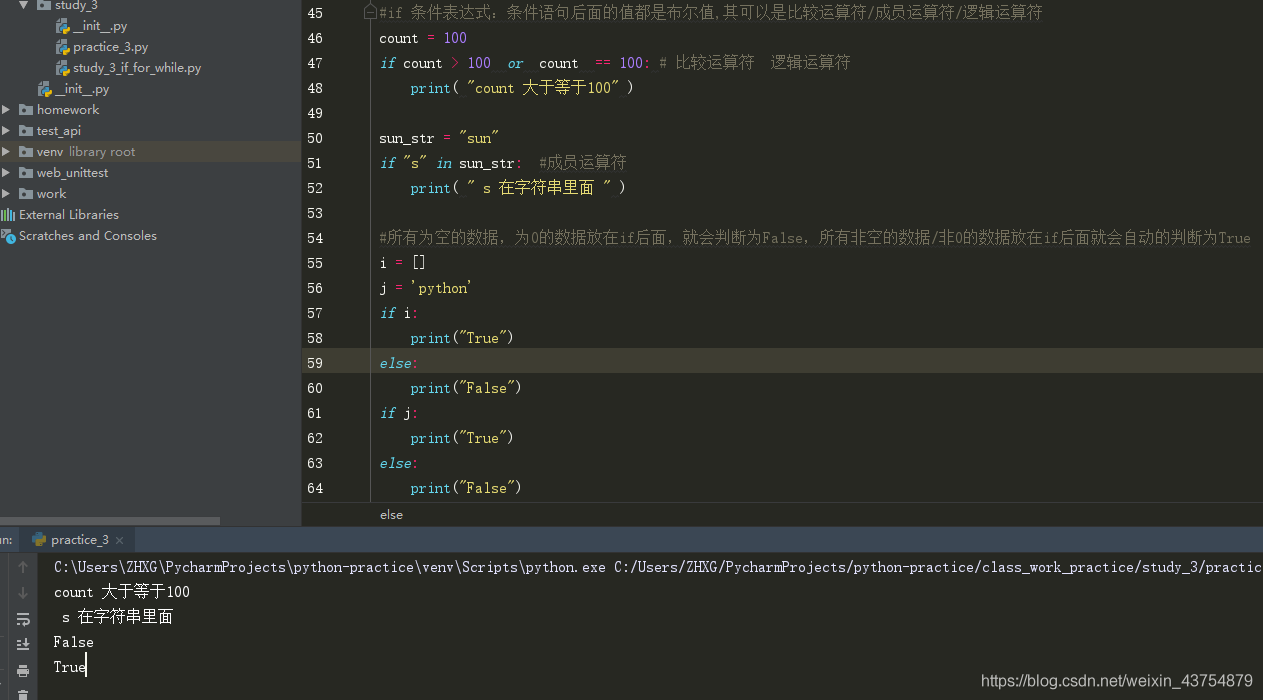Expand the venv library root arrow
Viewport: 1263px width, 700px height.
click(x=6, y=152)
